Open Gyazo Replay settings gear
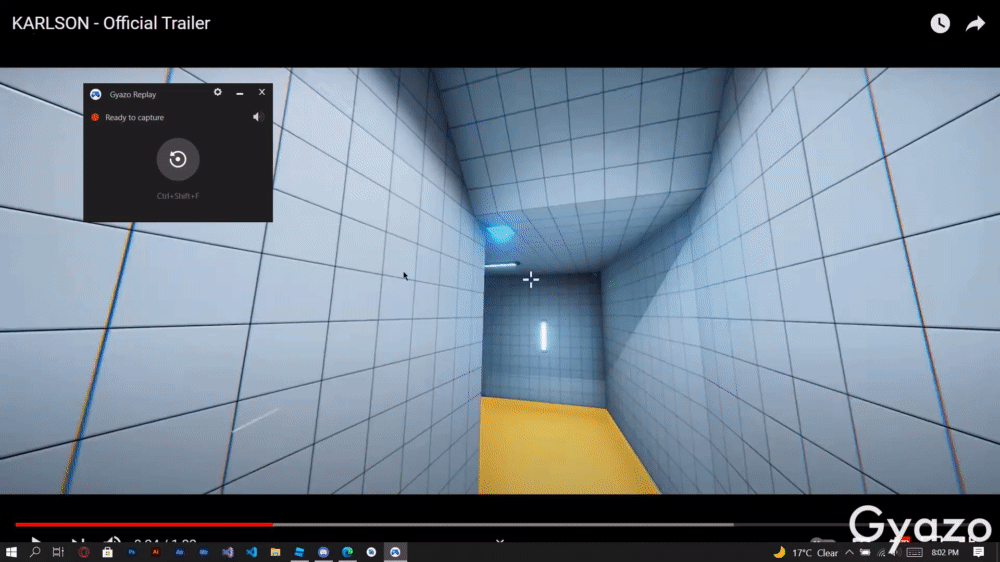This screenshot has height=562, width=1000. click(217, 92)
